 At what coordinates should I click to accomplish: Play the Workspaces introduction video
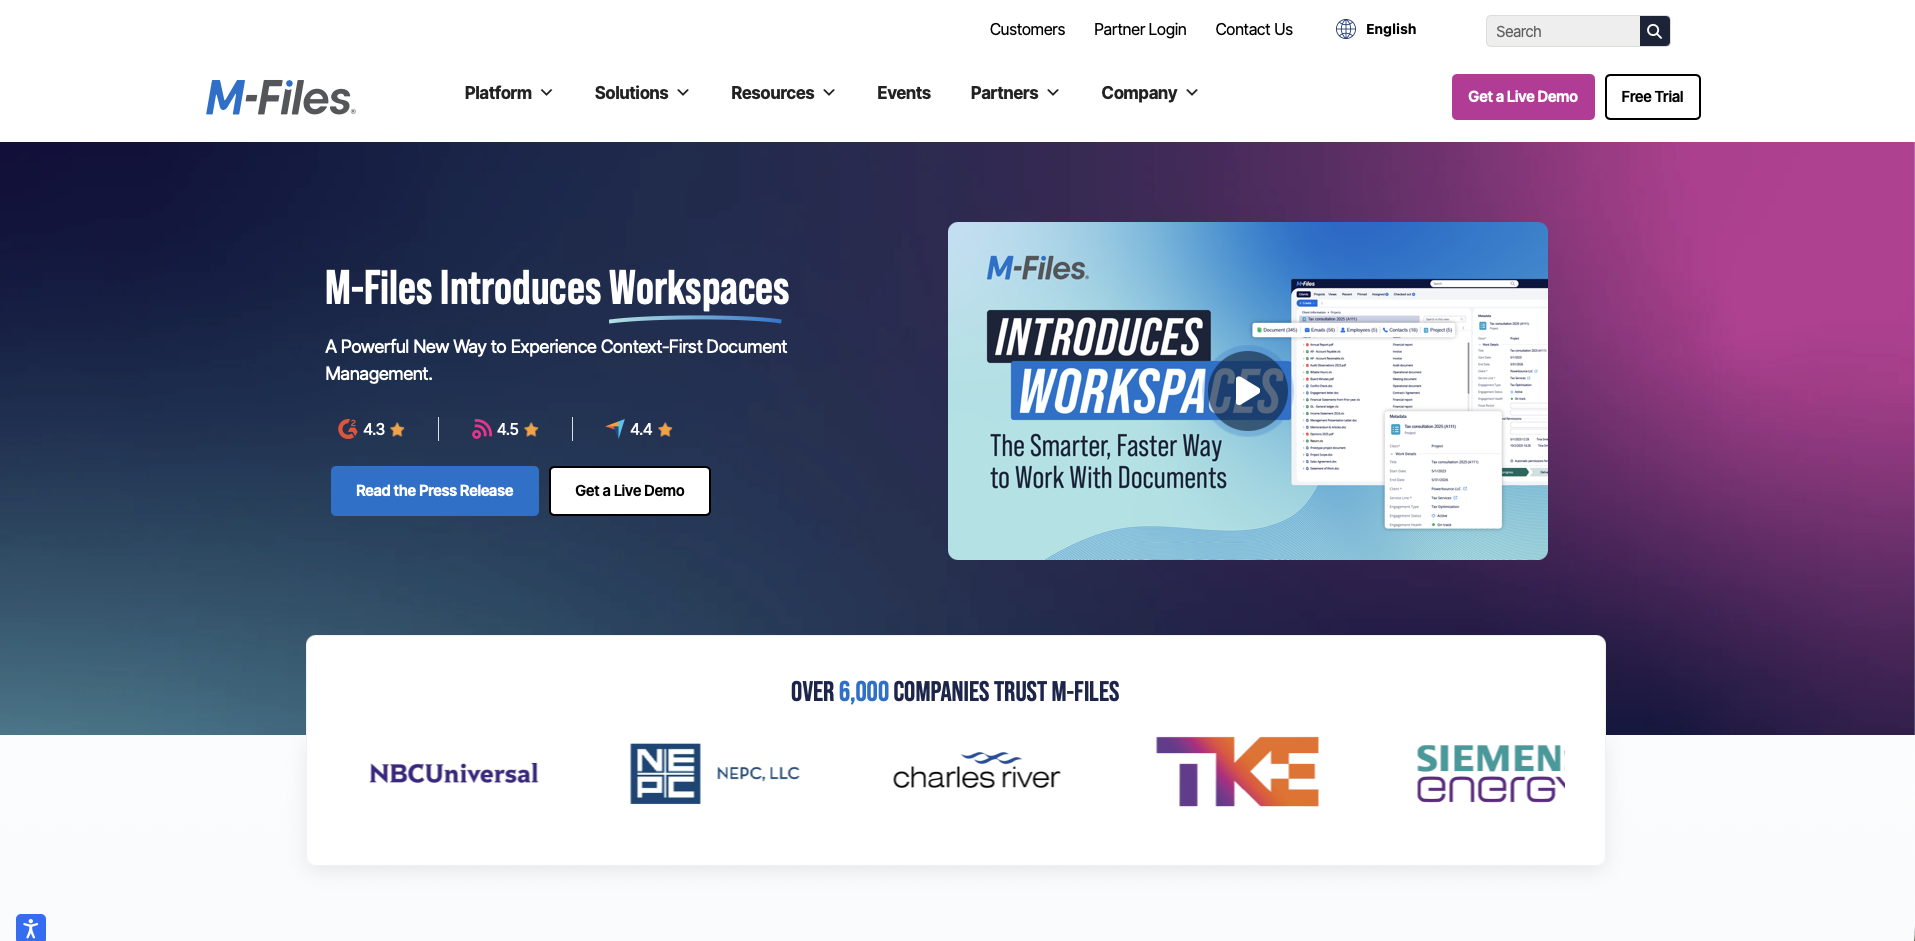[1246, 391]
